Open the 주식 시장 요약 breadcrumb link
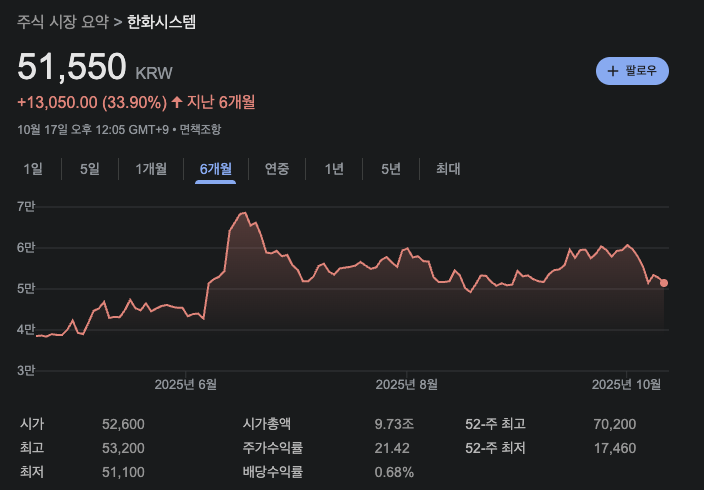 pyautogui.click(x=65, y=21)
